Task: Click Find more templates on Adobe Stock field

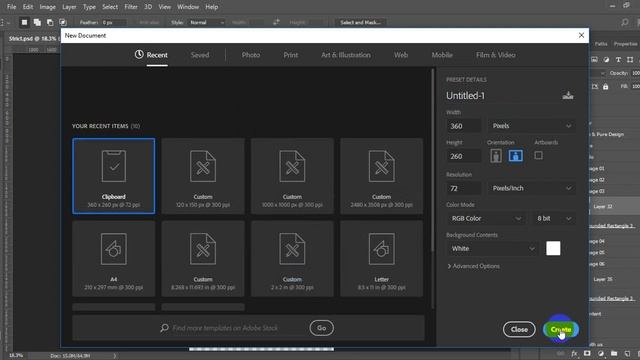Action: click(x=225, y=328)
